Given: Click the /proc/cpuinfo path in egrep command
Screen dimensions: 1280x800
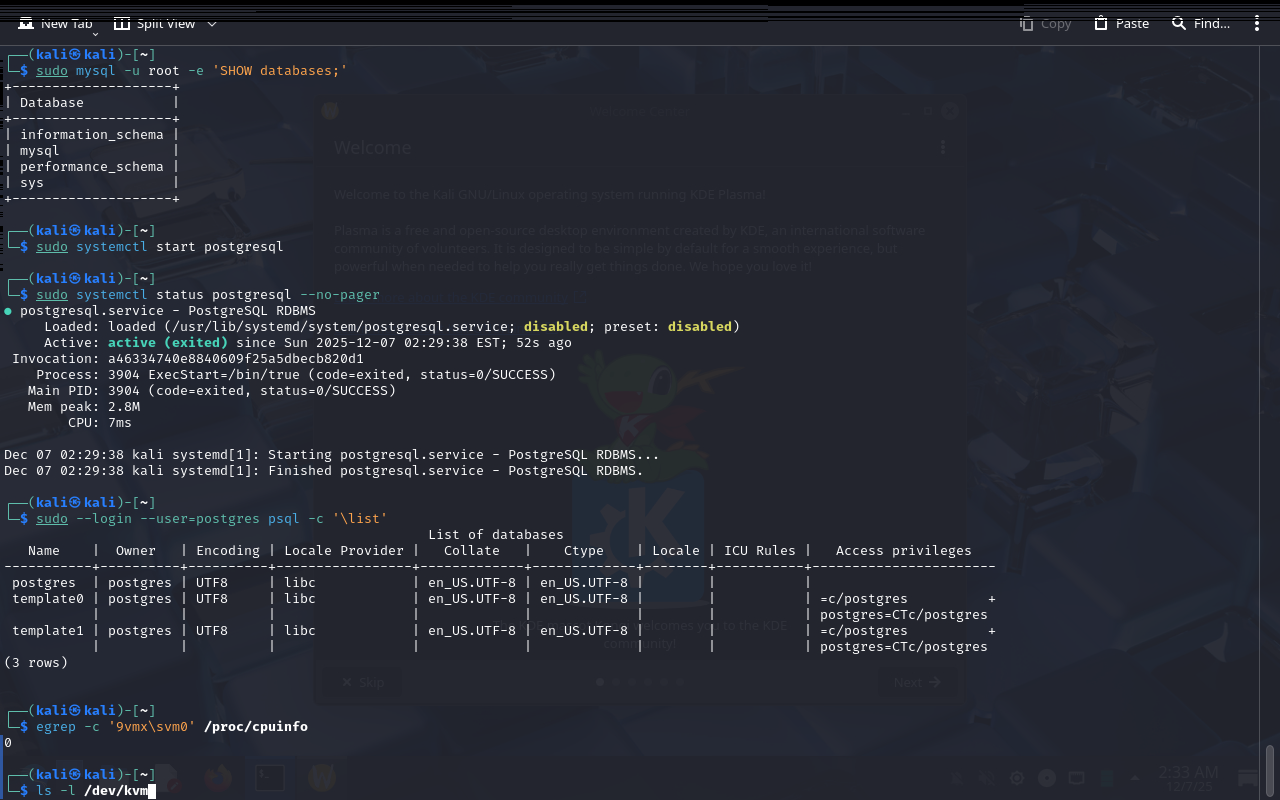Looking at the screenshot, I should (x=255, y=727).
